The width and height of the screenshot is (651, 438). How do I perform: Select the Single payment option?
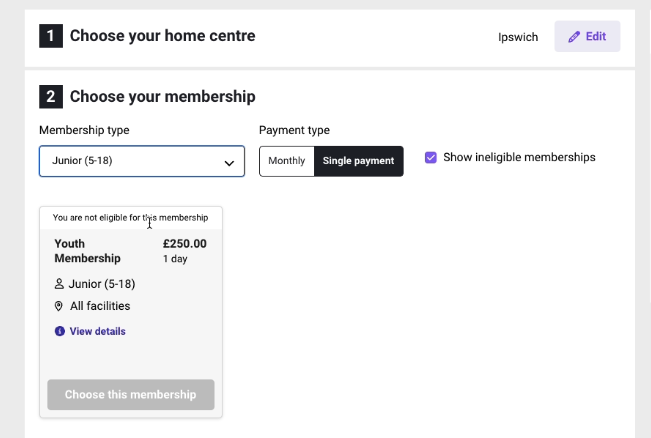pyautogui.click(x=359, y=161)
